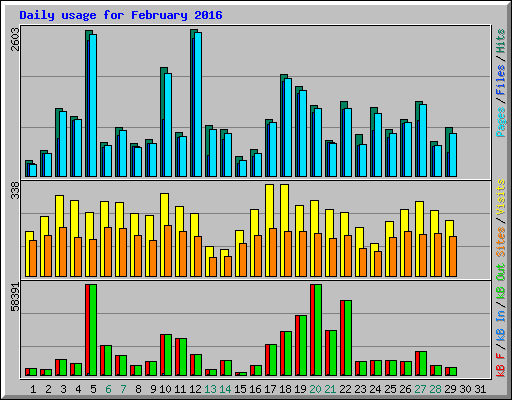The width and height of the screenshot is (512, 400).
Task: Click day label 3 on the x-axis
Action: coord(63,389)
